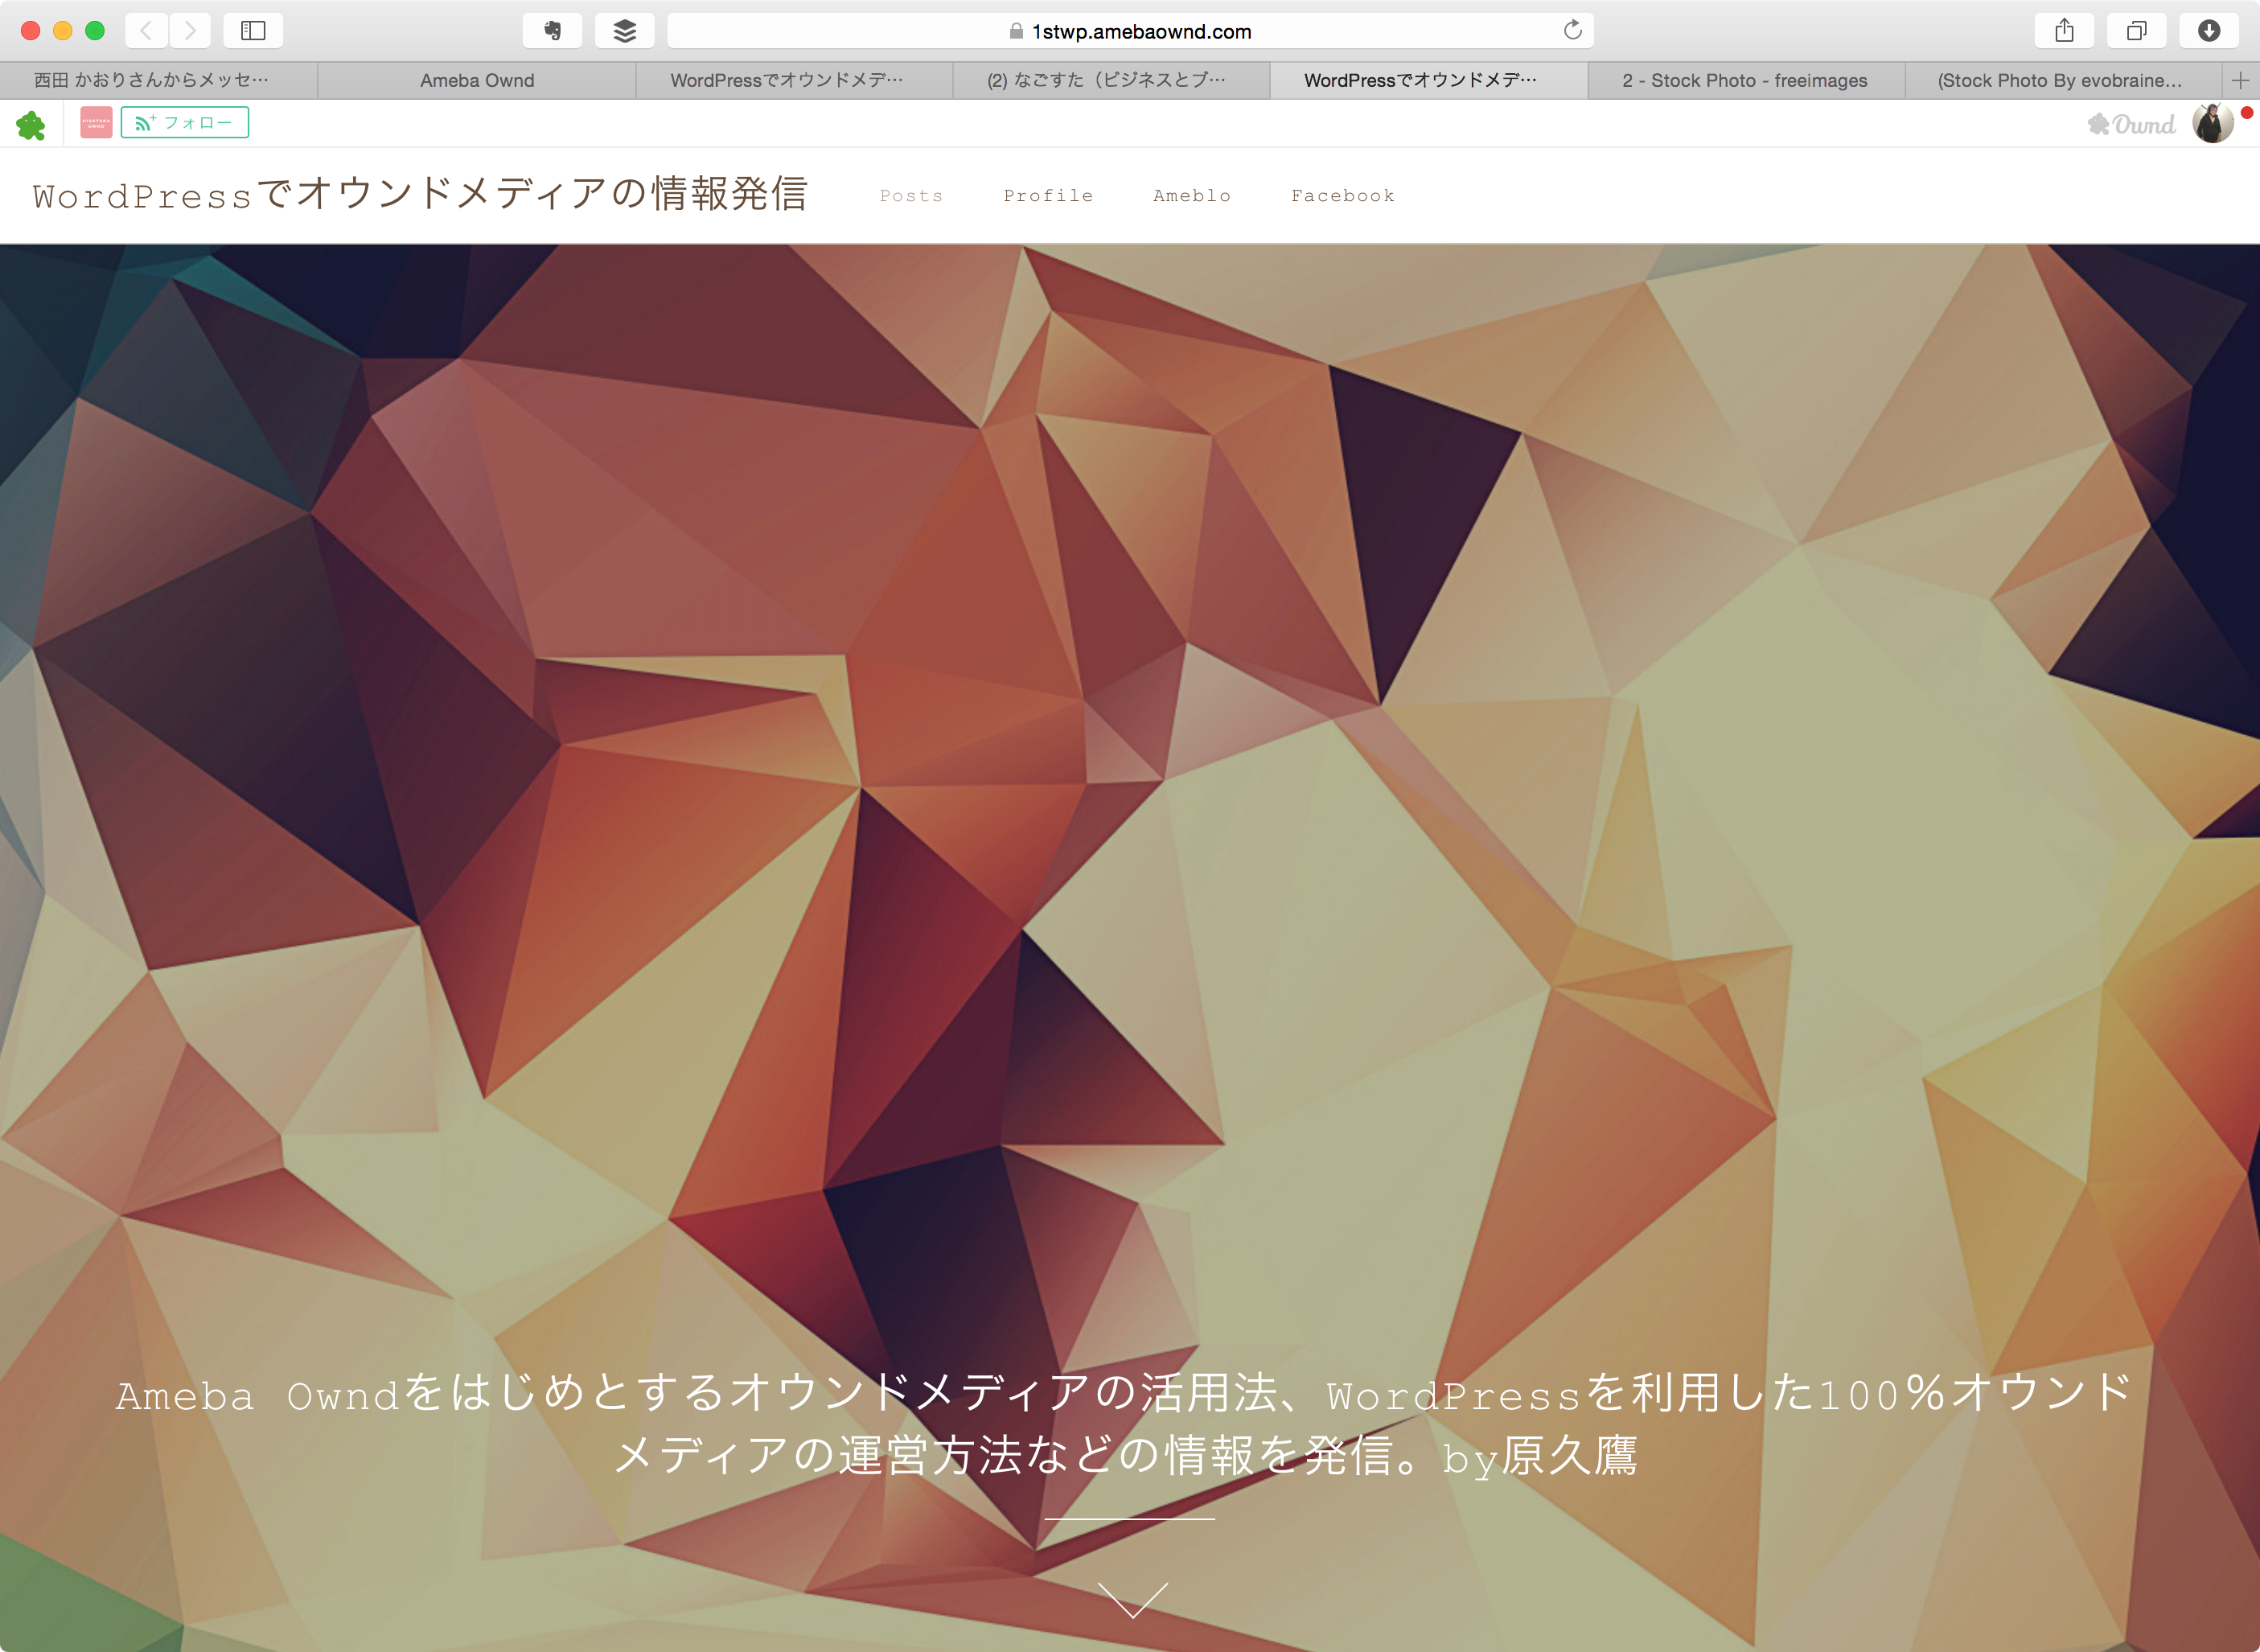2260x1652 pixels.
Task: Open the Ameblo navigation link
Action: tap(1191, 196)
